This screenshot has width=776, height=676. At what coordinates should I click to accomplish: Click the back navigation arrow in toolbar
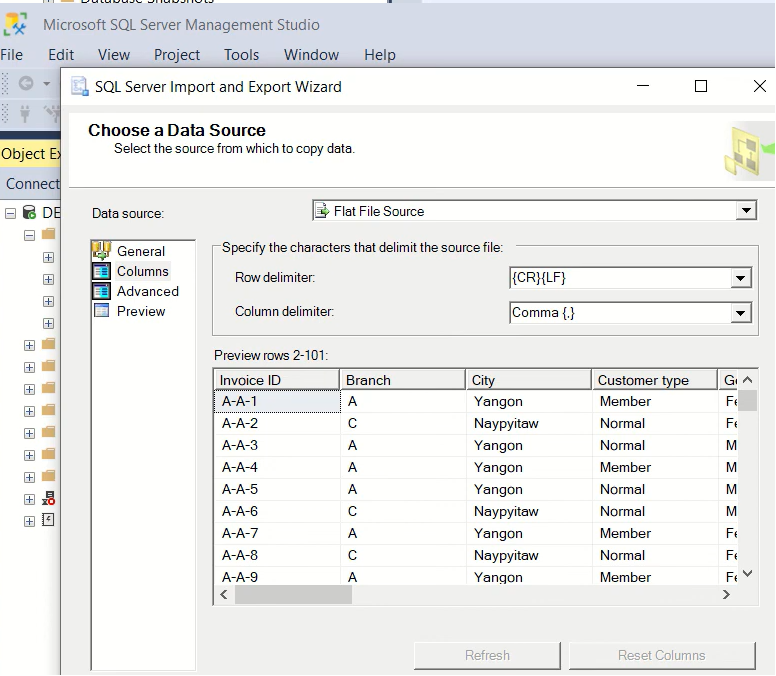tap(26, 84)
